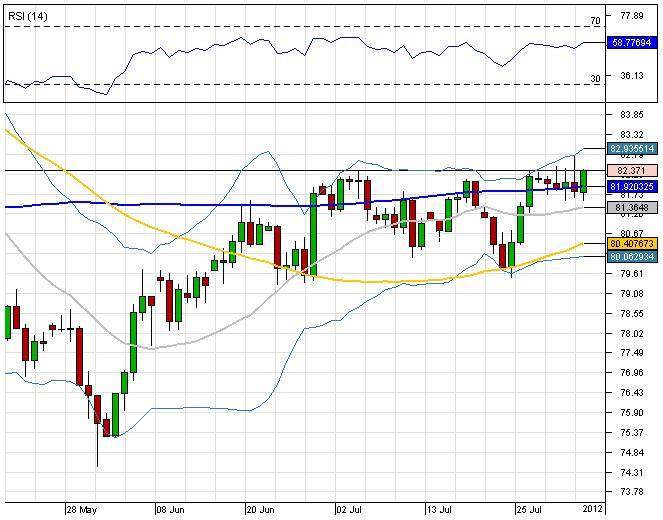Click the 76.96 price axis label
663x520 pixels.
click(x=631, y=373)
